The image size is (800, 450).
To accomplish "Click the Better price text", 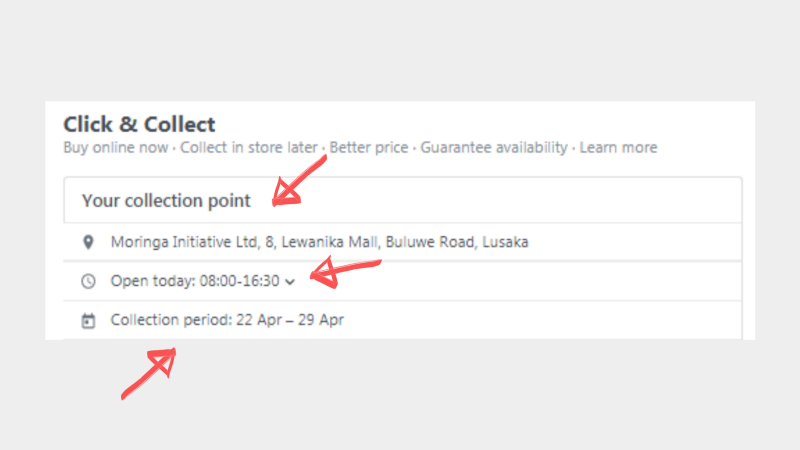I will click(369, 148).
